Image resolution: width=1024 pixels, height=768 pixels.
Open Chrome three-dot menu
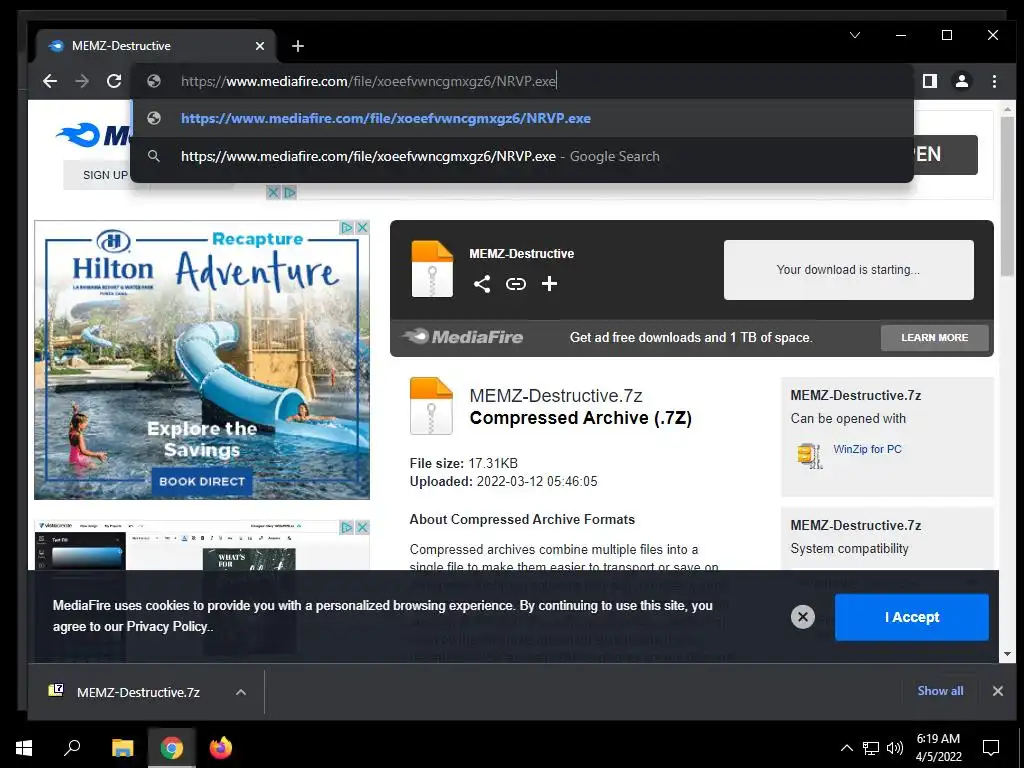(x=994, y=81)
